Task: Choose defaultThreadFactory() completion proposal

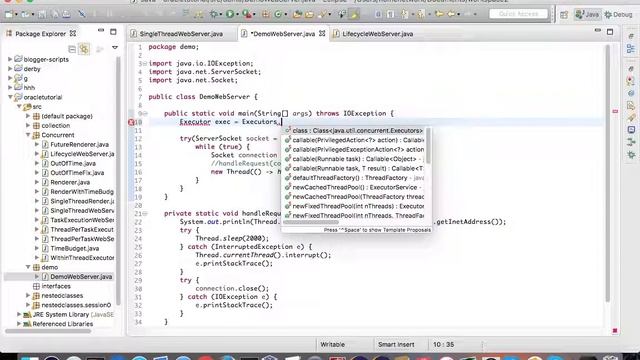Action: [x=354, y=178]
